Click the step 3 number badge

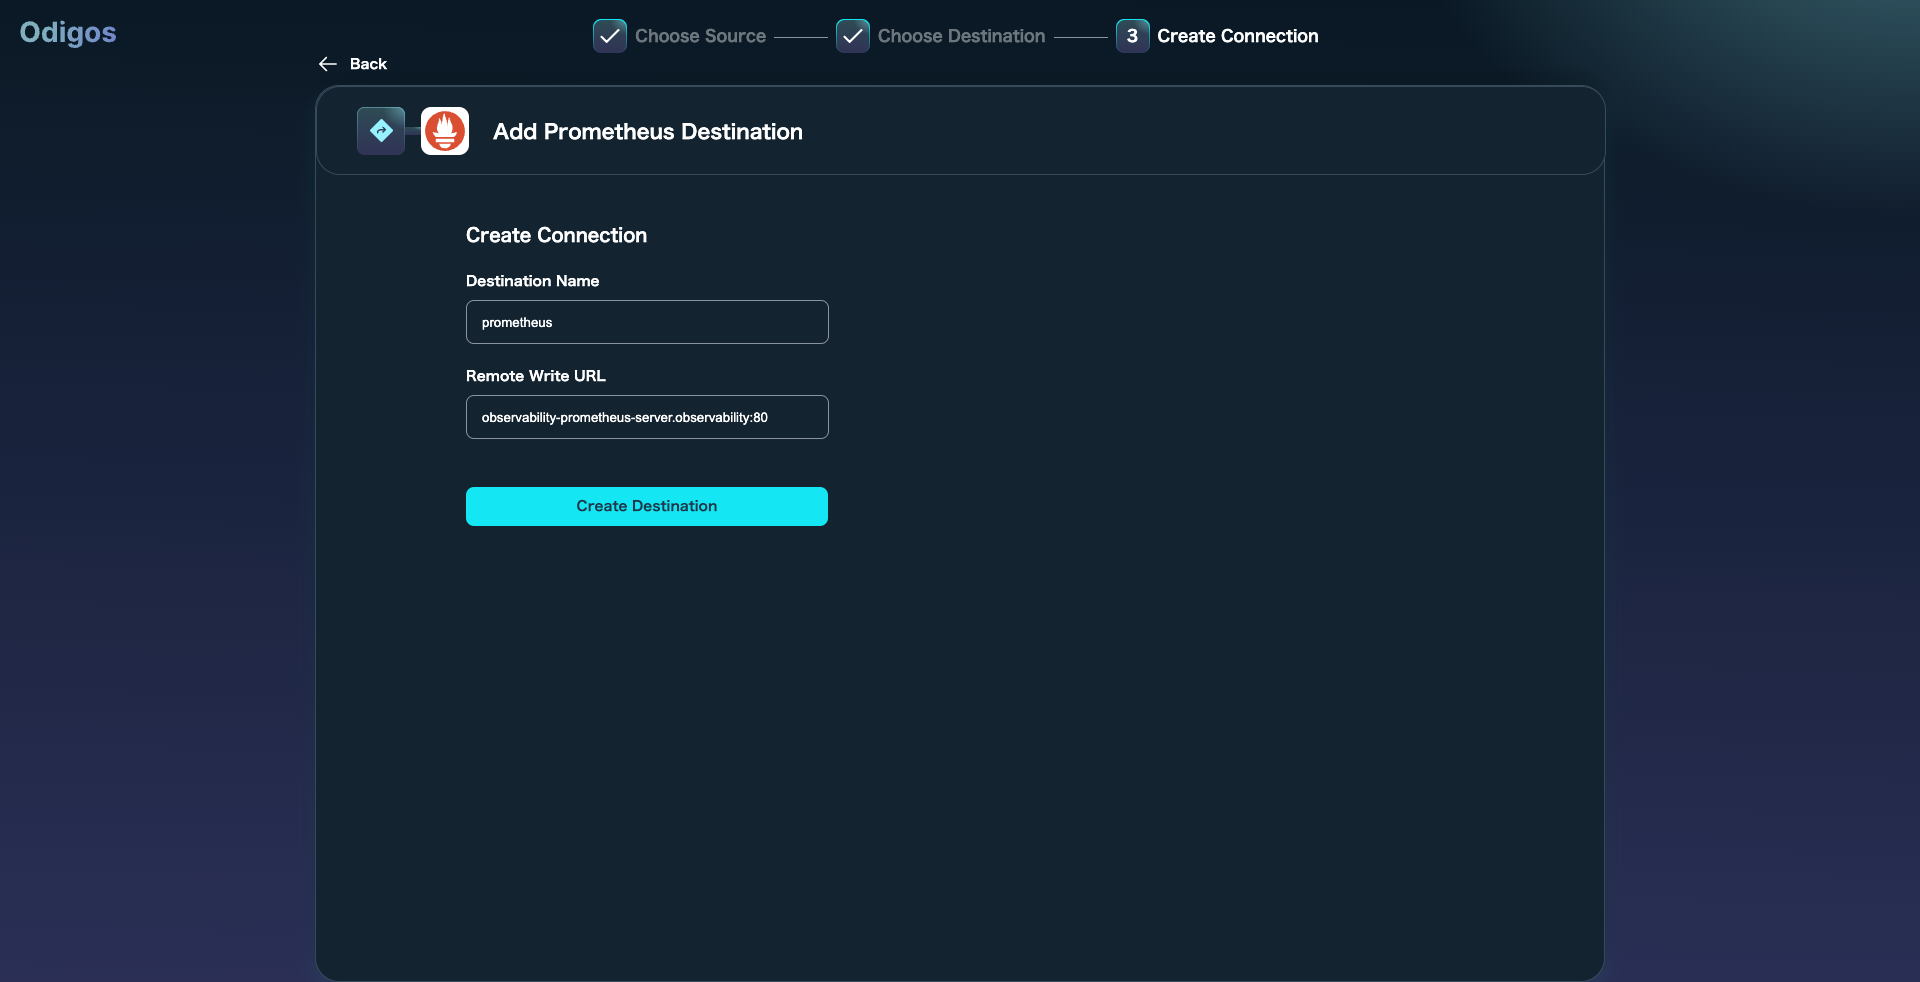click(1132, 36)
